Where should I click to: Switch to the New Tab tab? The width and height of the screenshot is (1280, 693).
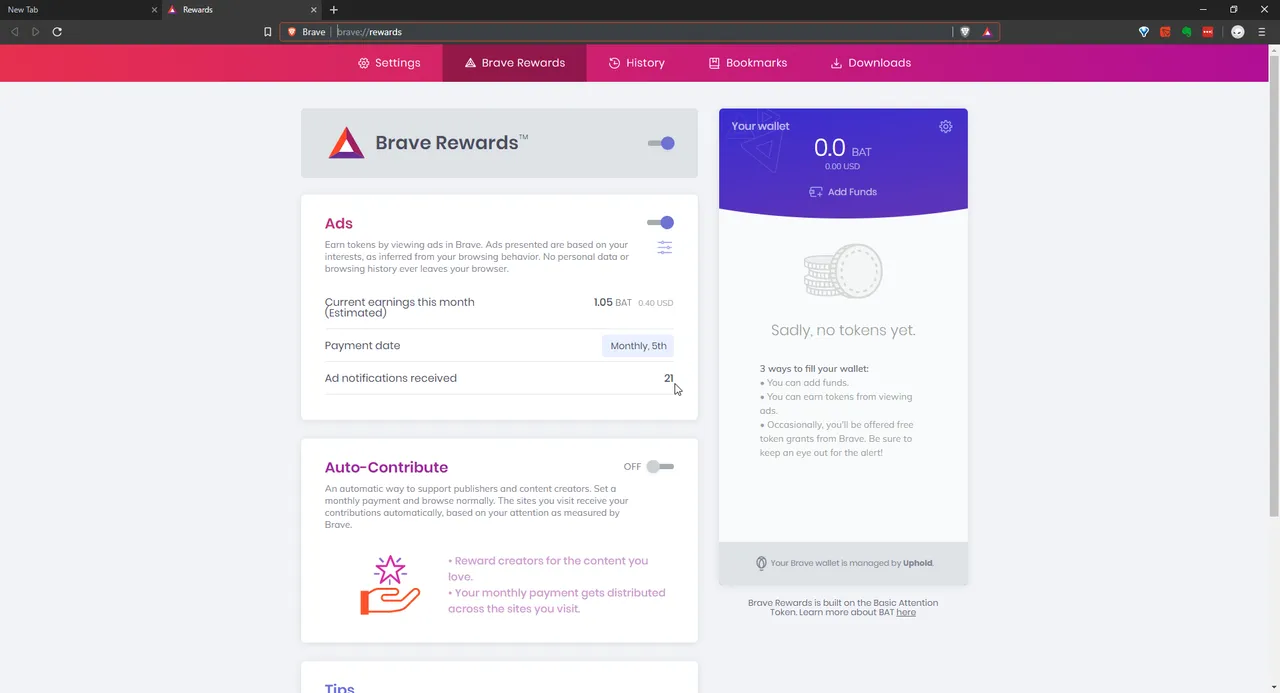80,10
